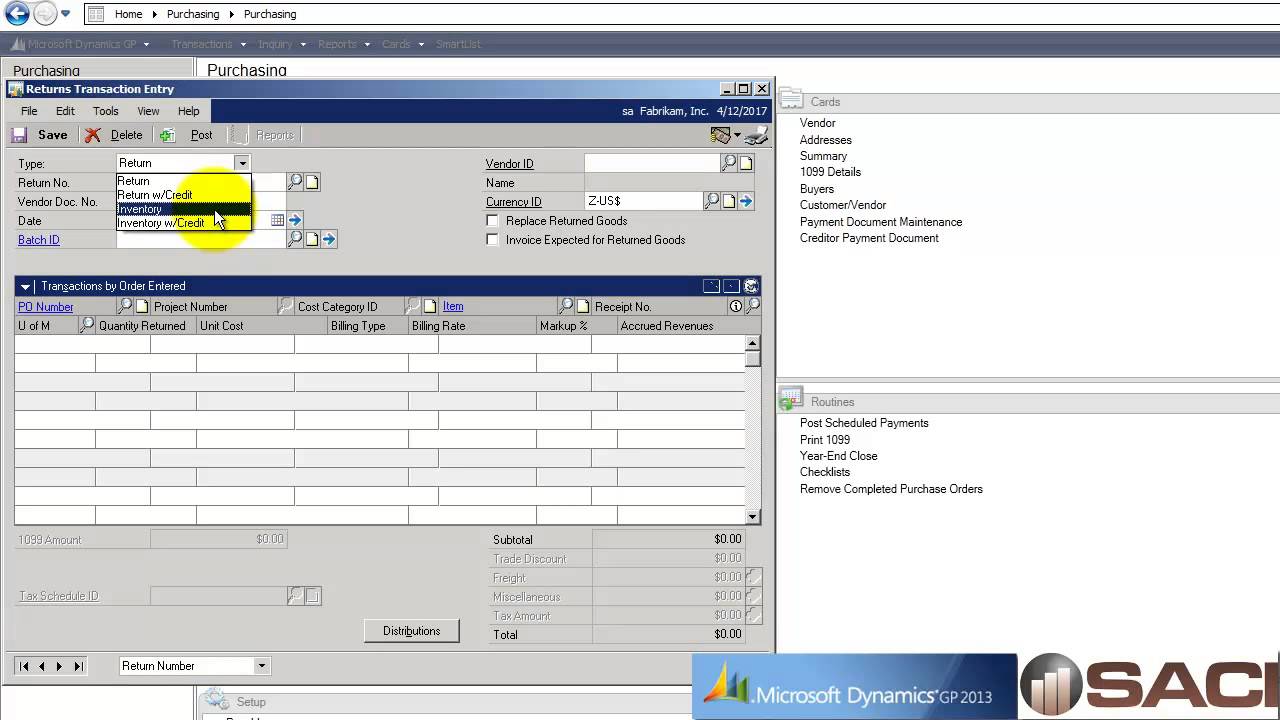Click the browser-style Back arrow at top left
The height and width of the screenshot is (720, 1280).
pyautogui.click(x=16, y=14)
